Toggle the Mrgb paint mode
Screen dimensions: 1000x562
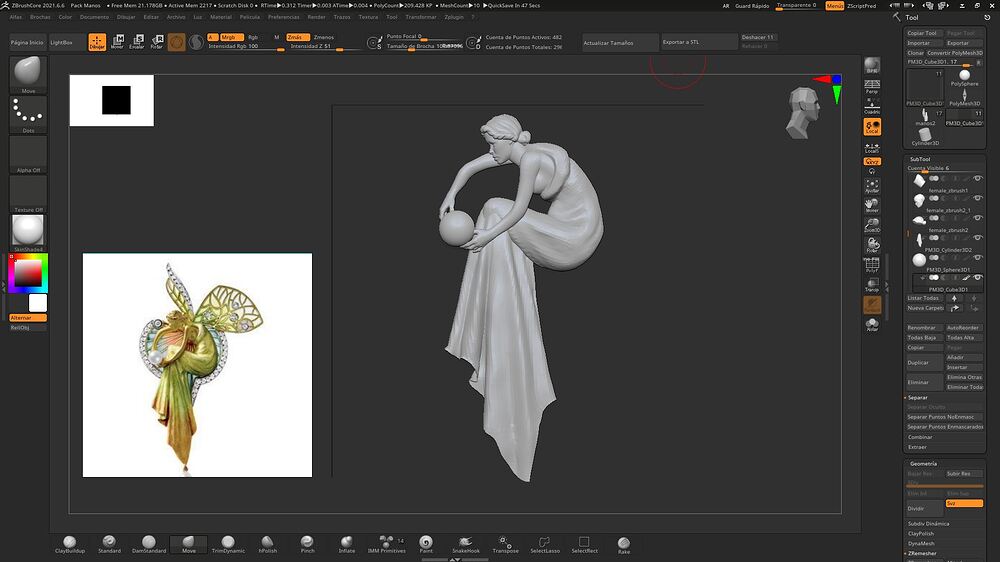pos(232,37)
